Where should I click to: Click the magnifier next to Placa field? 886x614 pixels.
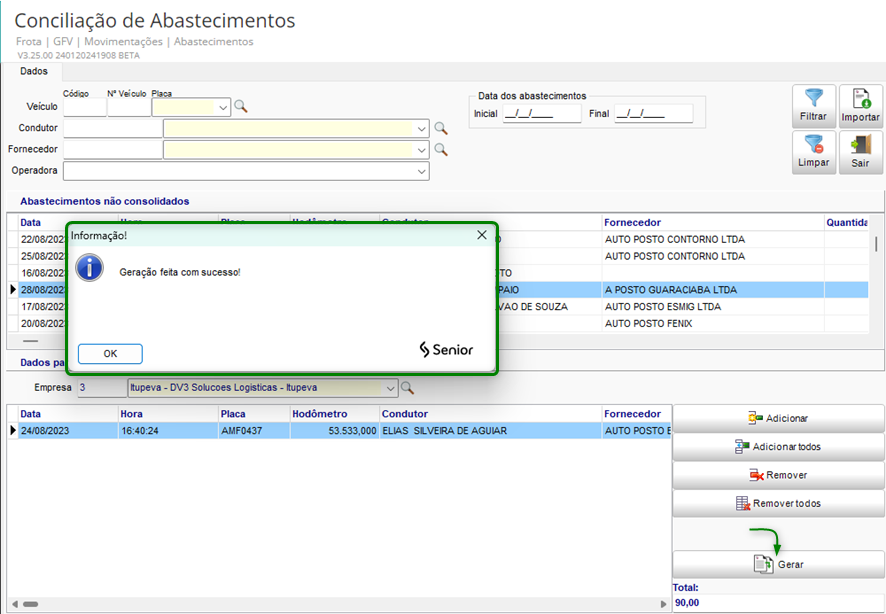tap(240, 106)
